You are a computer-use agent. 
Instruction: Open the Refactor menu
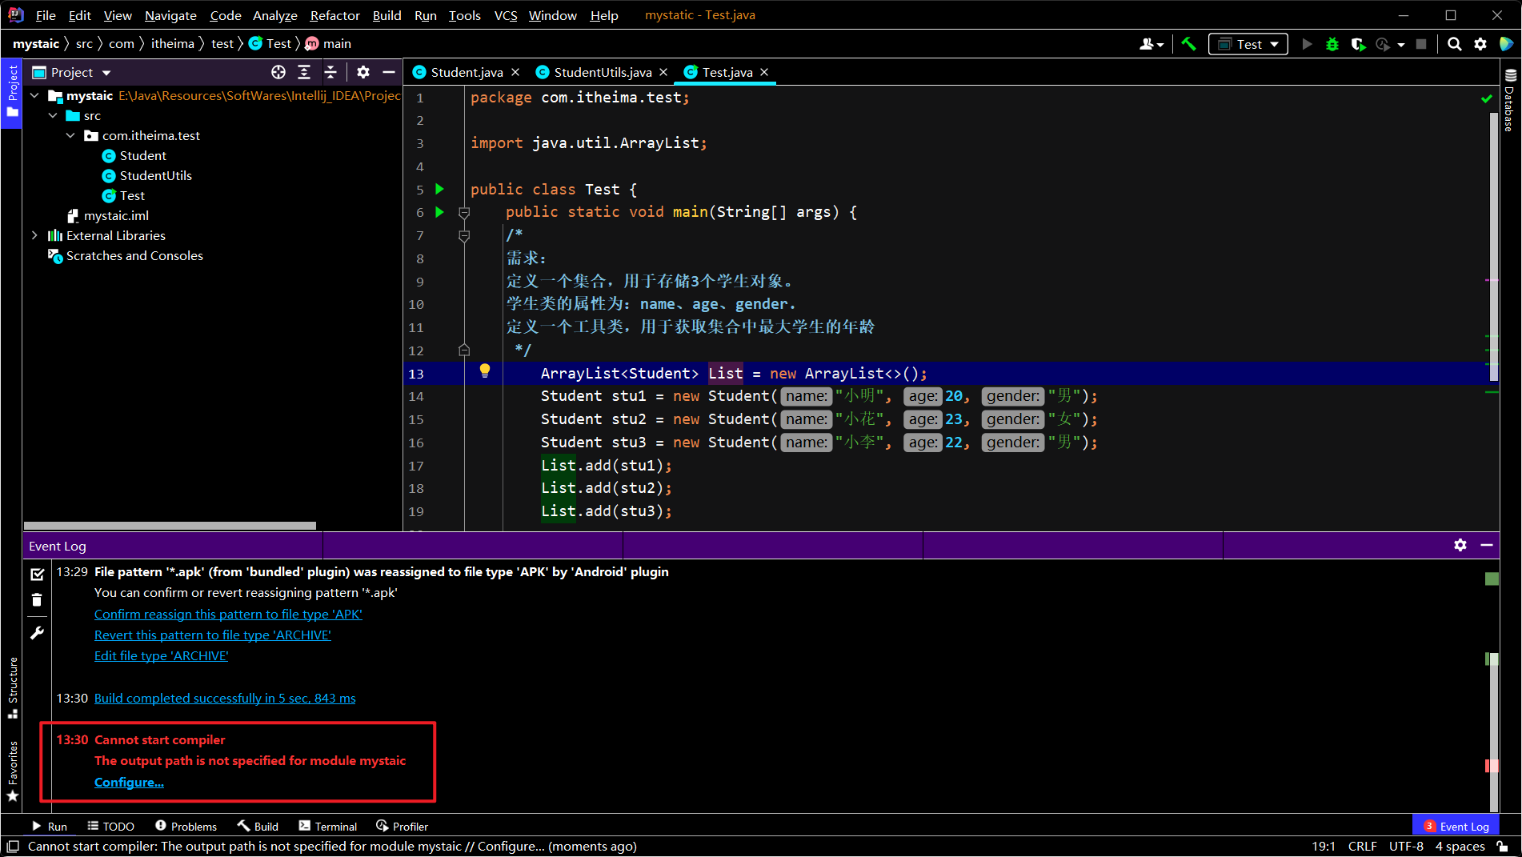(334, 15)
